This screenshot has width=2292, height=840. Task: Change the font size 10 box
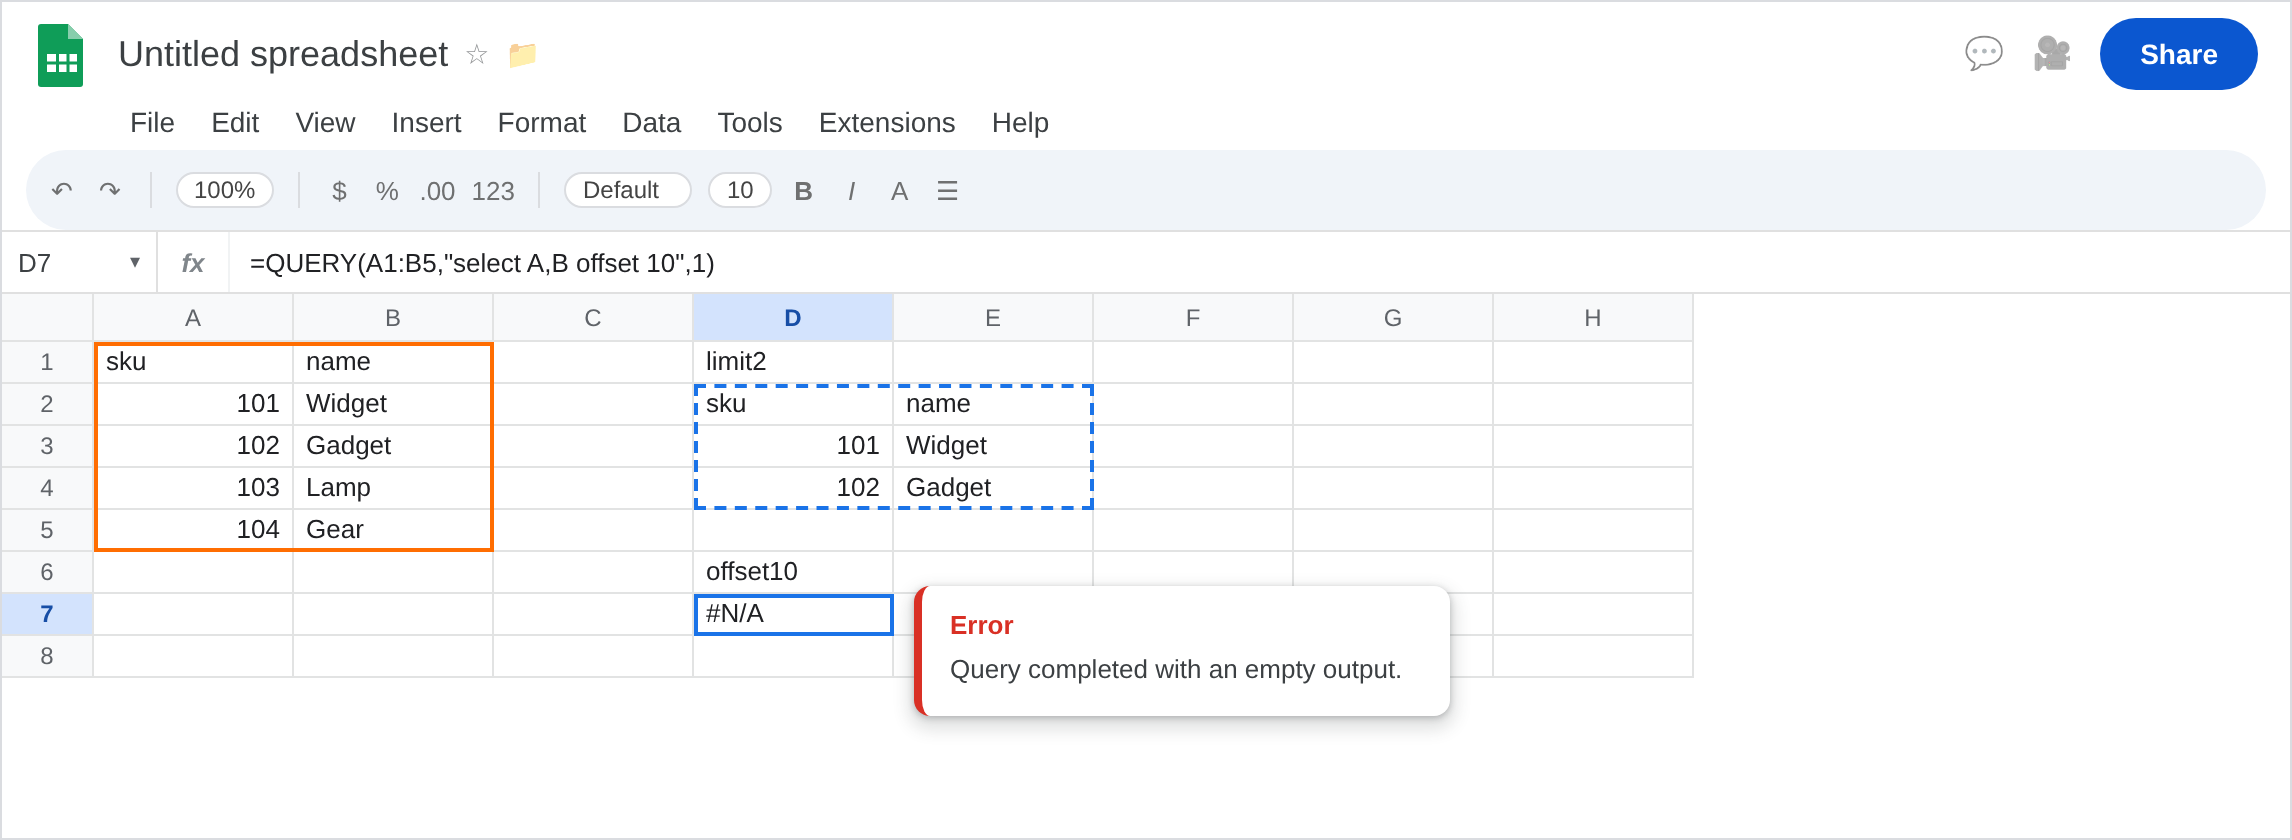point(740,190)
